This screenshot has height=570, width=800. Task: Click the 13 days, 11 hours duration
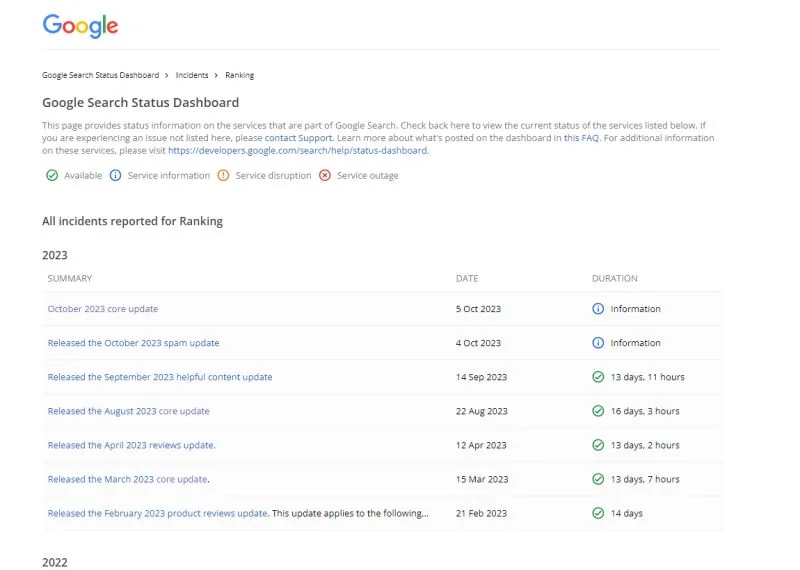point(647,377)
